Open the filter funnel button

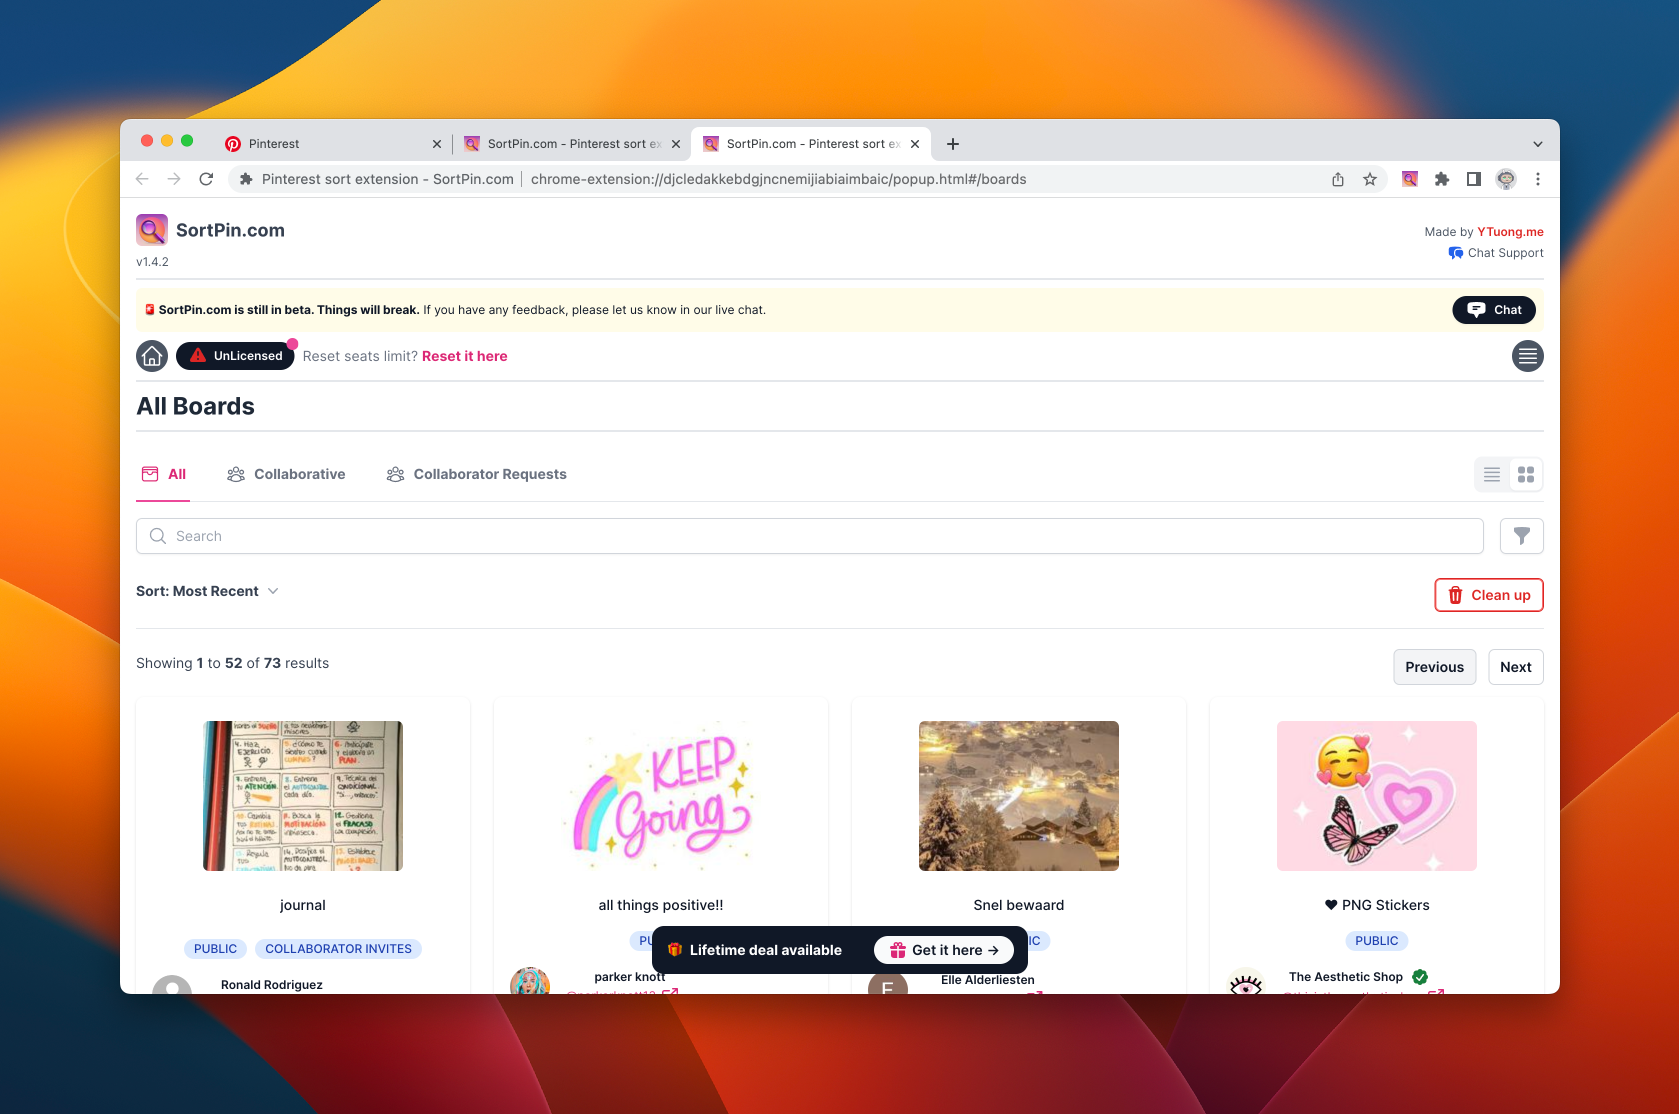[1521, 536]
